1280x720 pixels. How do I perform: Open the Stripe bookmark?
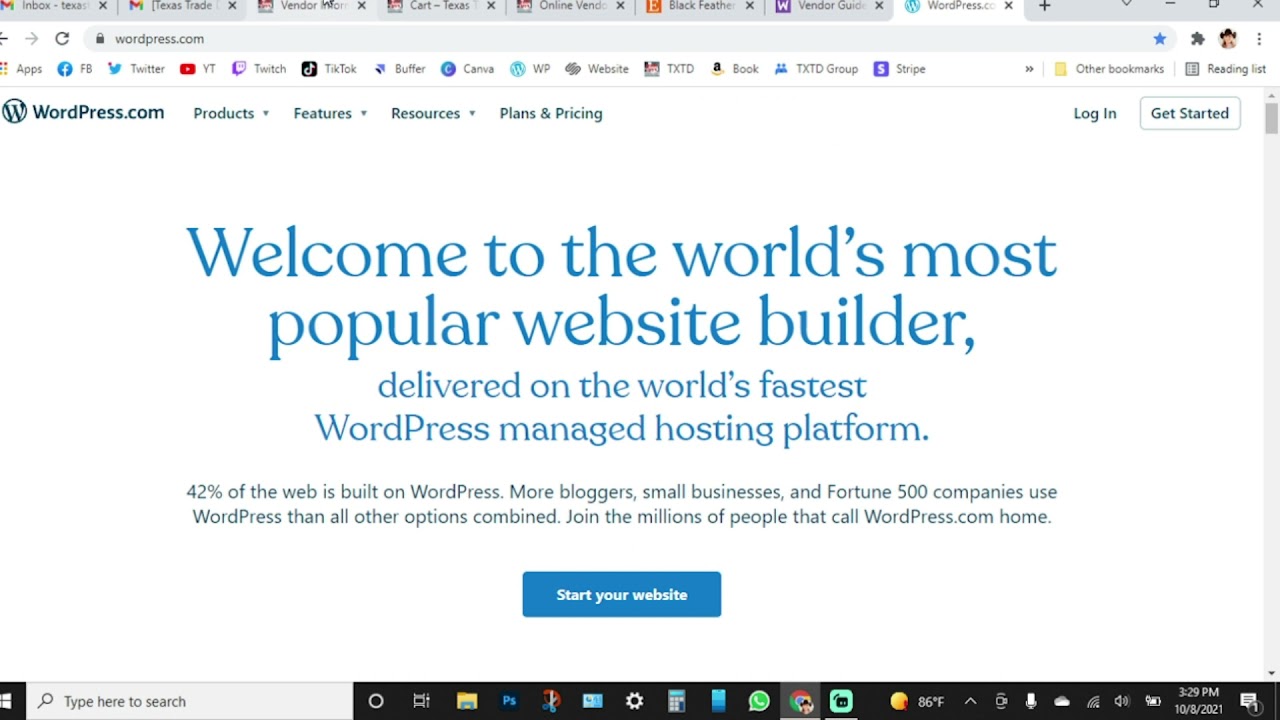(899, 69)
